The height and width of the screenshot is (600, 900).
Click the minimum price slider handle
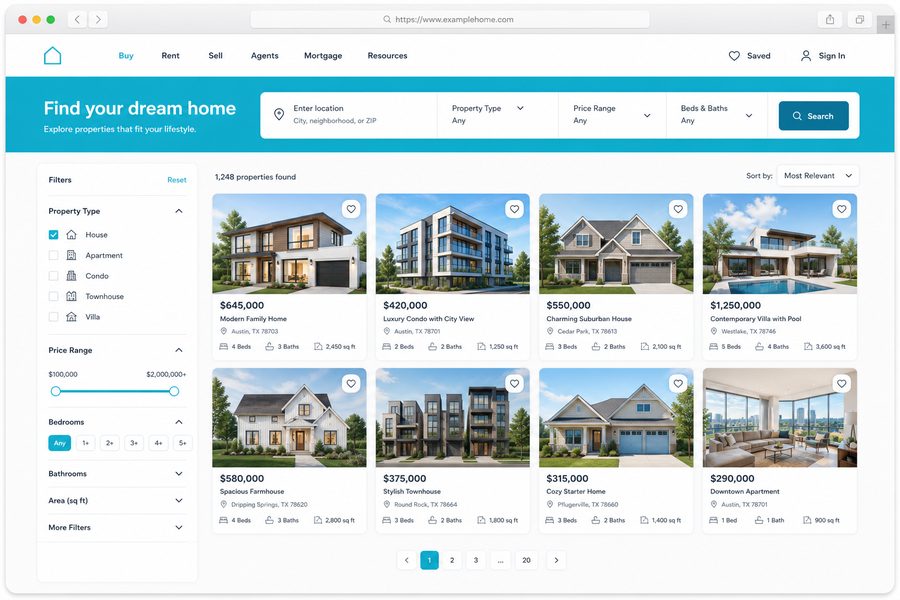tap(56, 392)
